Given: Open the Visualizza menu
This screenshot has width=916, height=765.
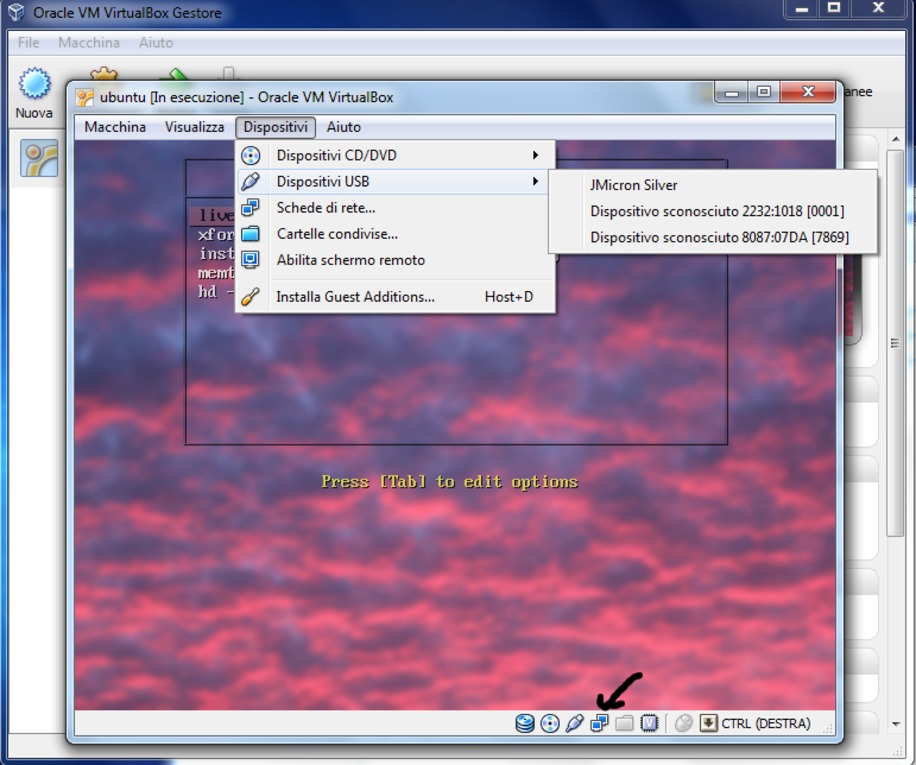Looking at the screenshot, I should click(195, 127).
